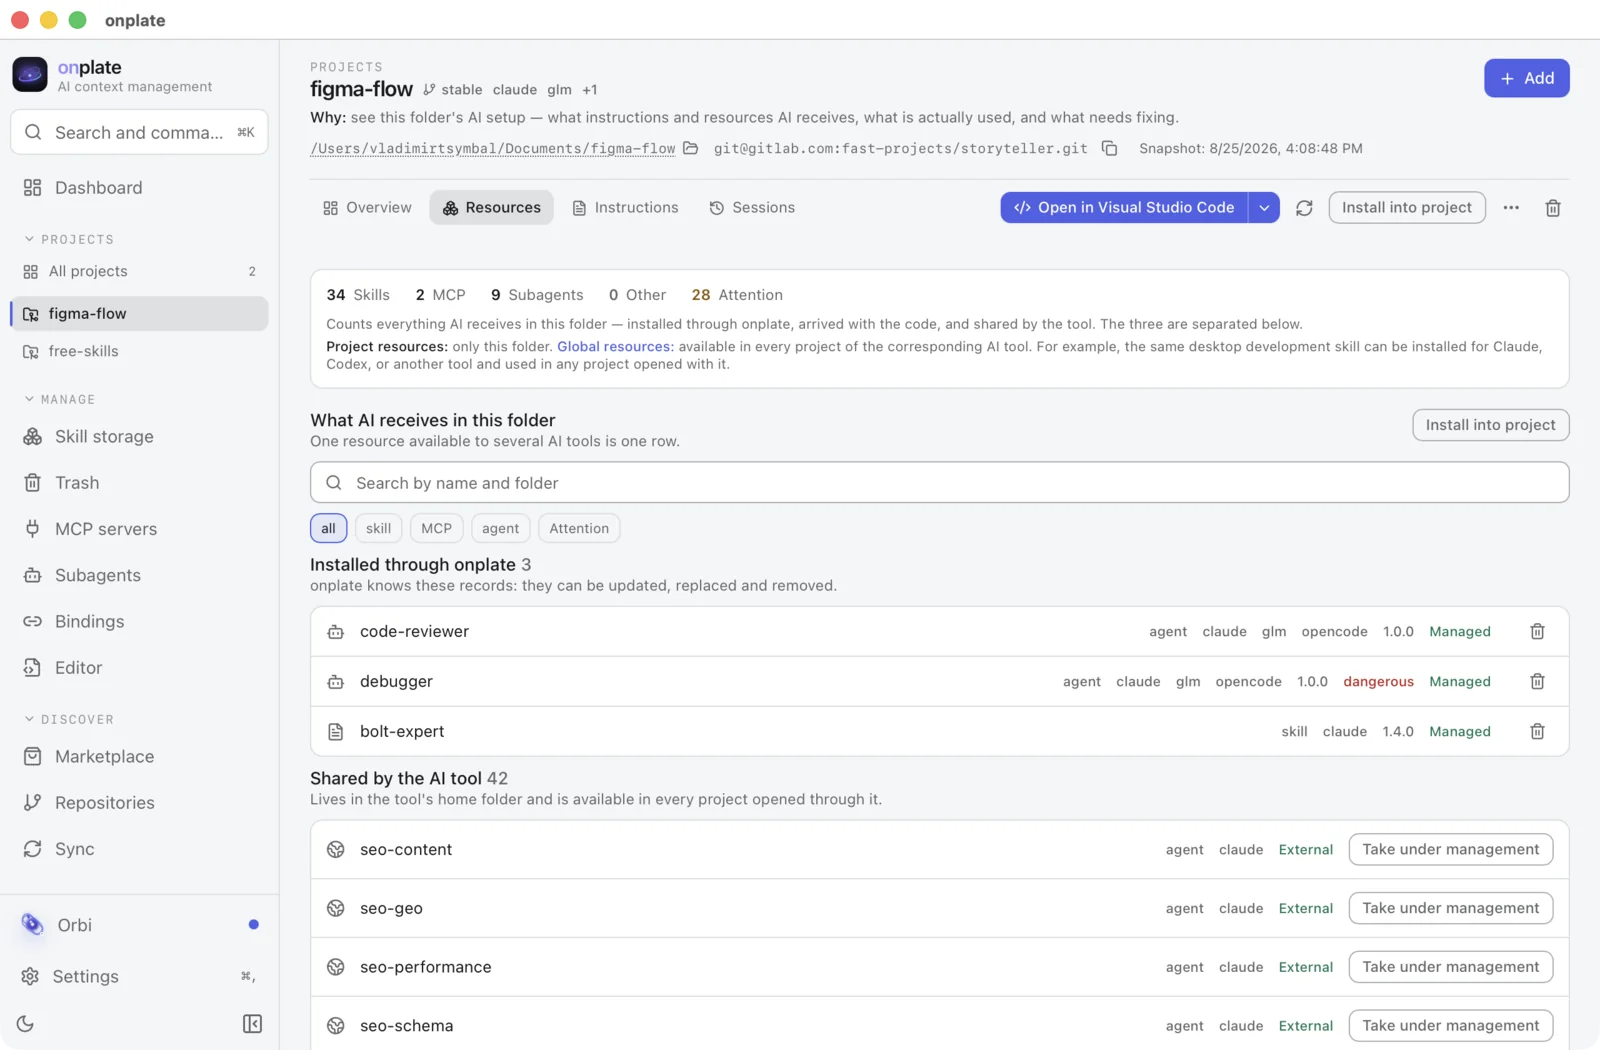Image resolution: width=1600 pixels, height=1050 pixels.
Task: Open the editor chooser dropdown arrow
Action: point(1264,208)
